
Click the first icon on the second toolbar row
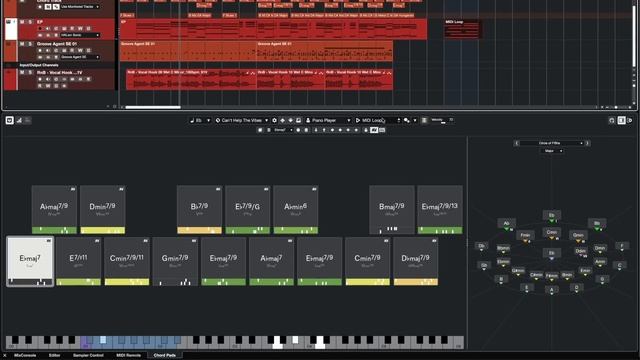point(260,130)
